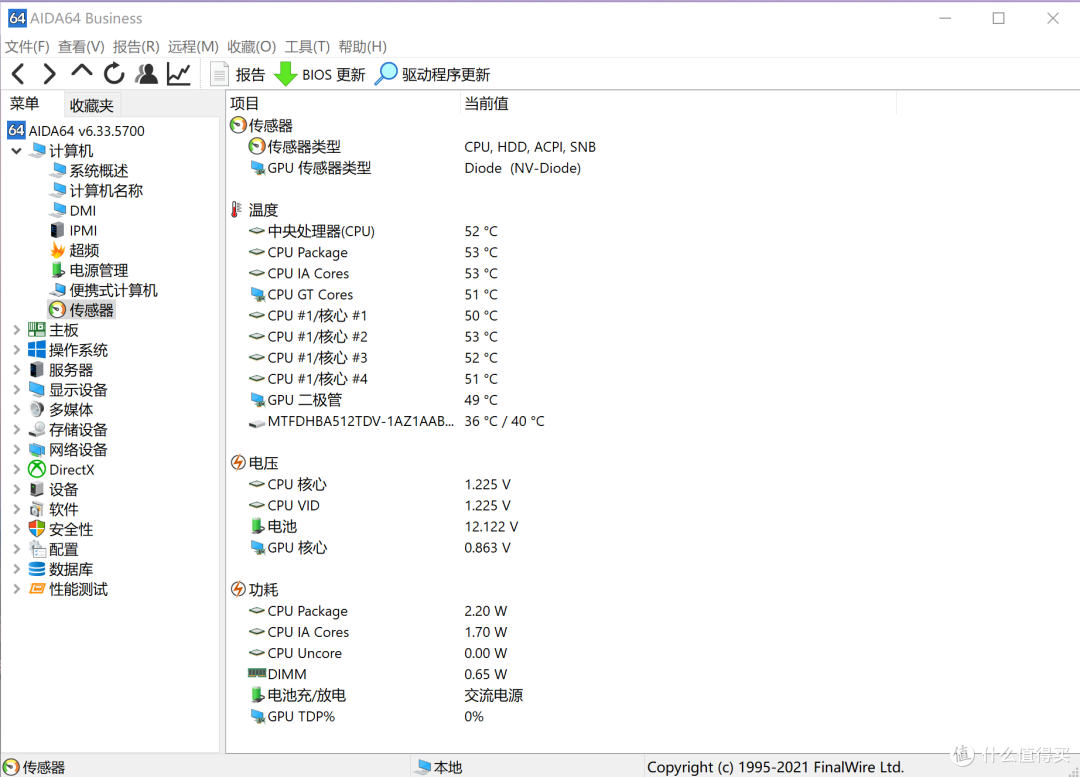Expand the 软件 tree node
The width and height of the screenshot is (1080, 777).
click(x=17, y=510)
